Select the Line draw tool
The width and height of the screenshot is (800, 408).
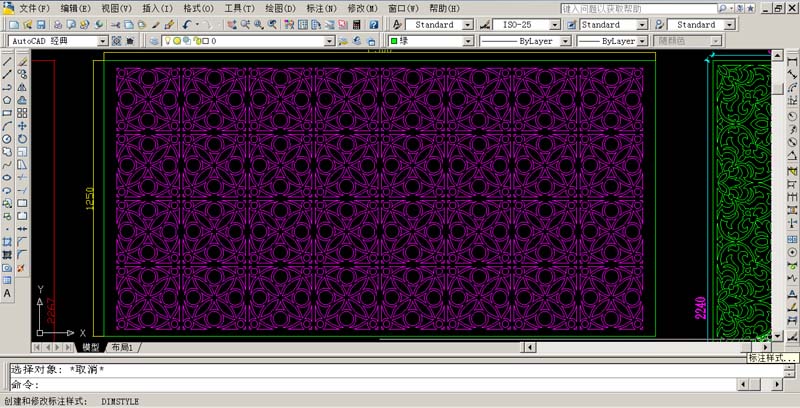7,61
